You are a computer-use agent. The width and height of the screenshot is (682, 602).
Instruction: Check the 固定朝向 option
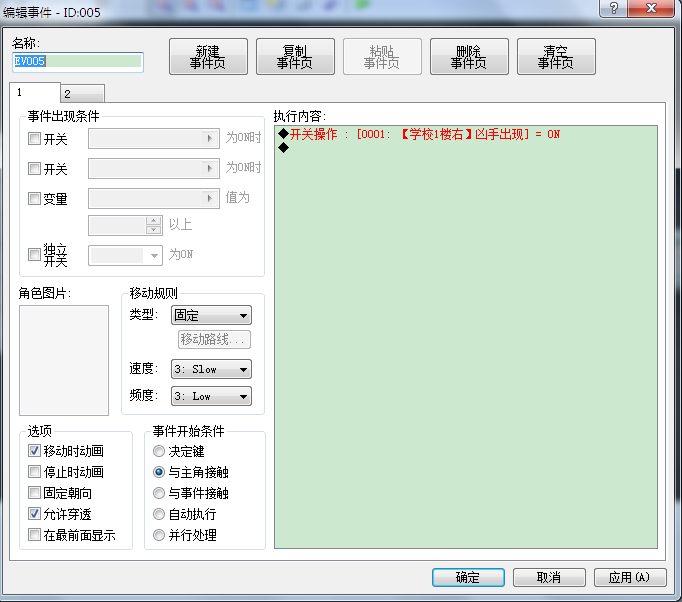[34, 492]
